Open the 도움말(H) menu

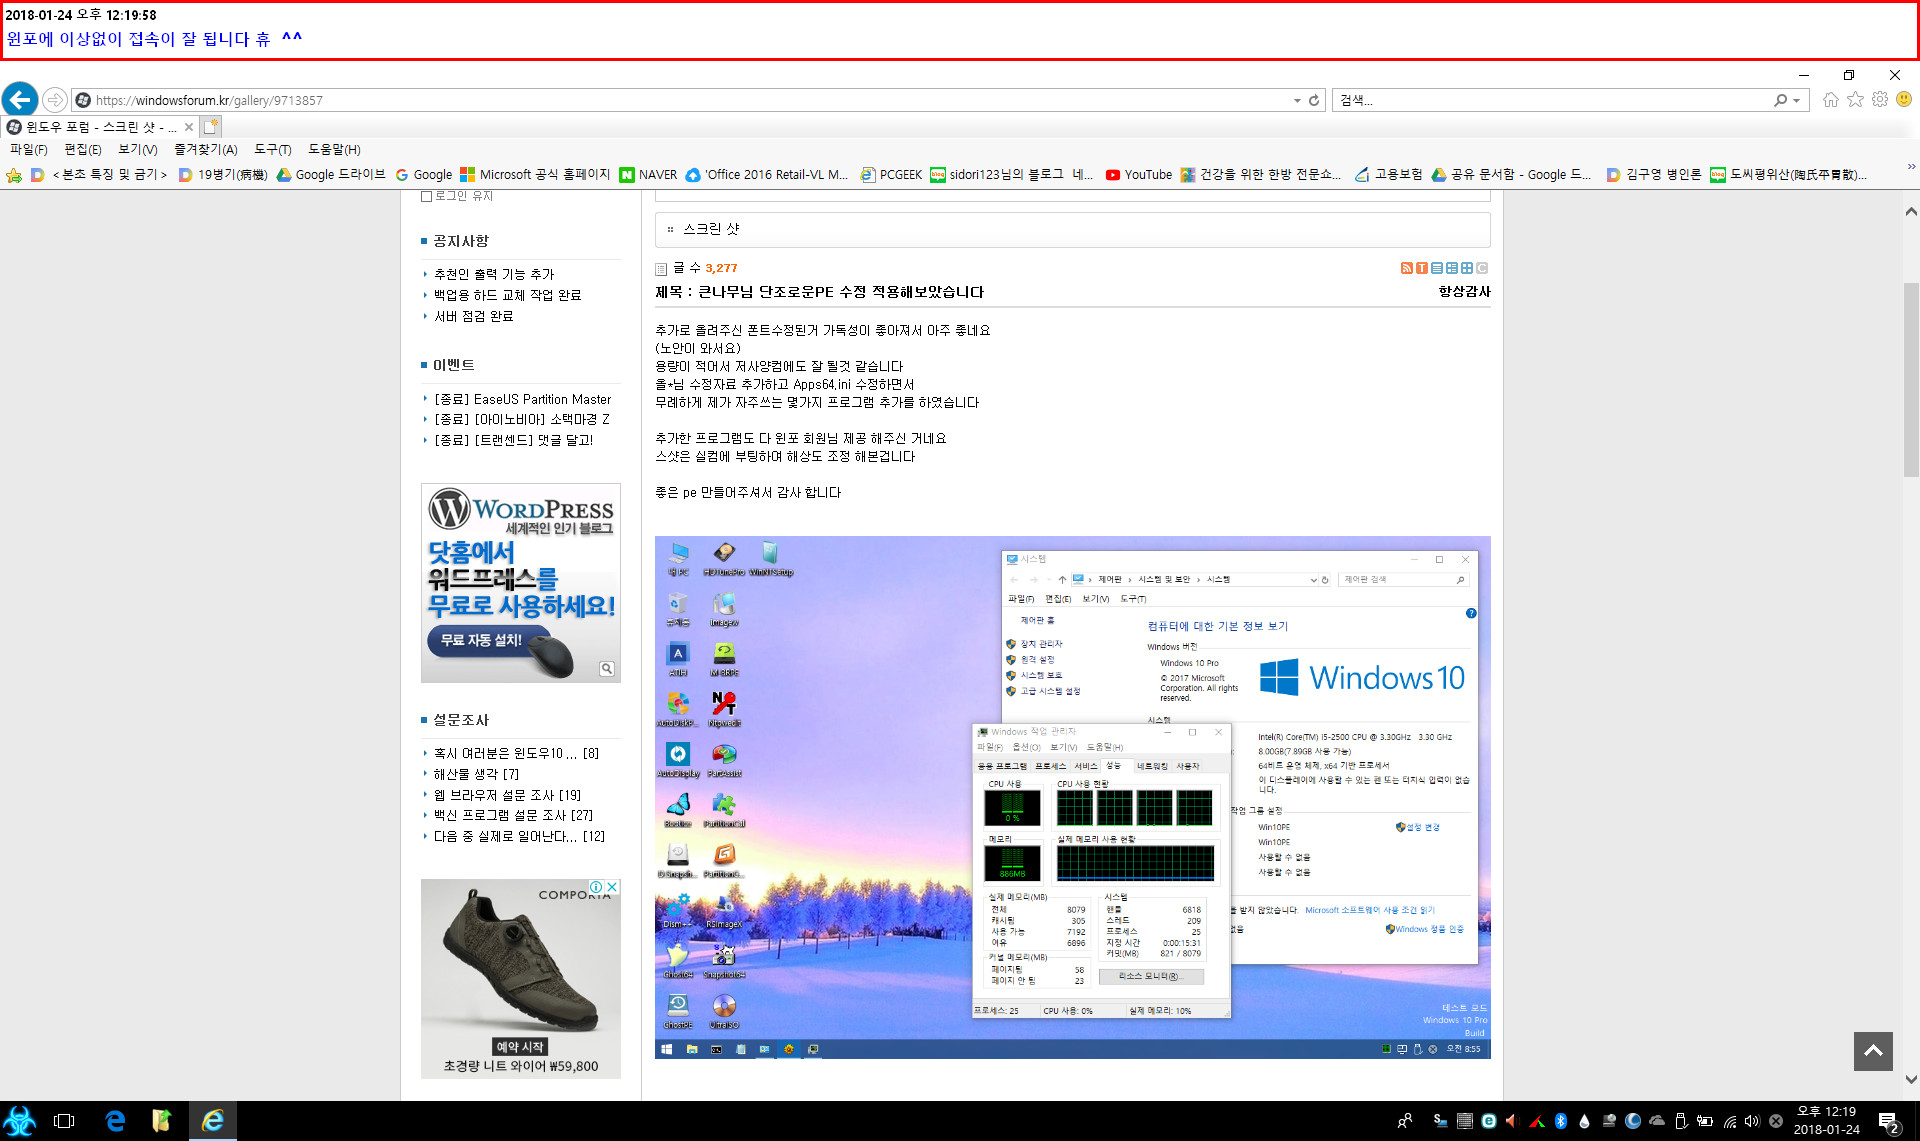tap(334, 149)
